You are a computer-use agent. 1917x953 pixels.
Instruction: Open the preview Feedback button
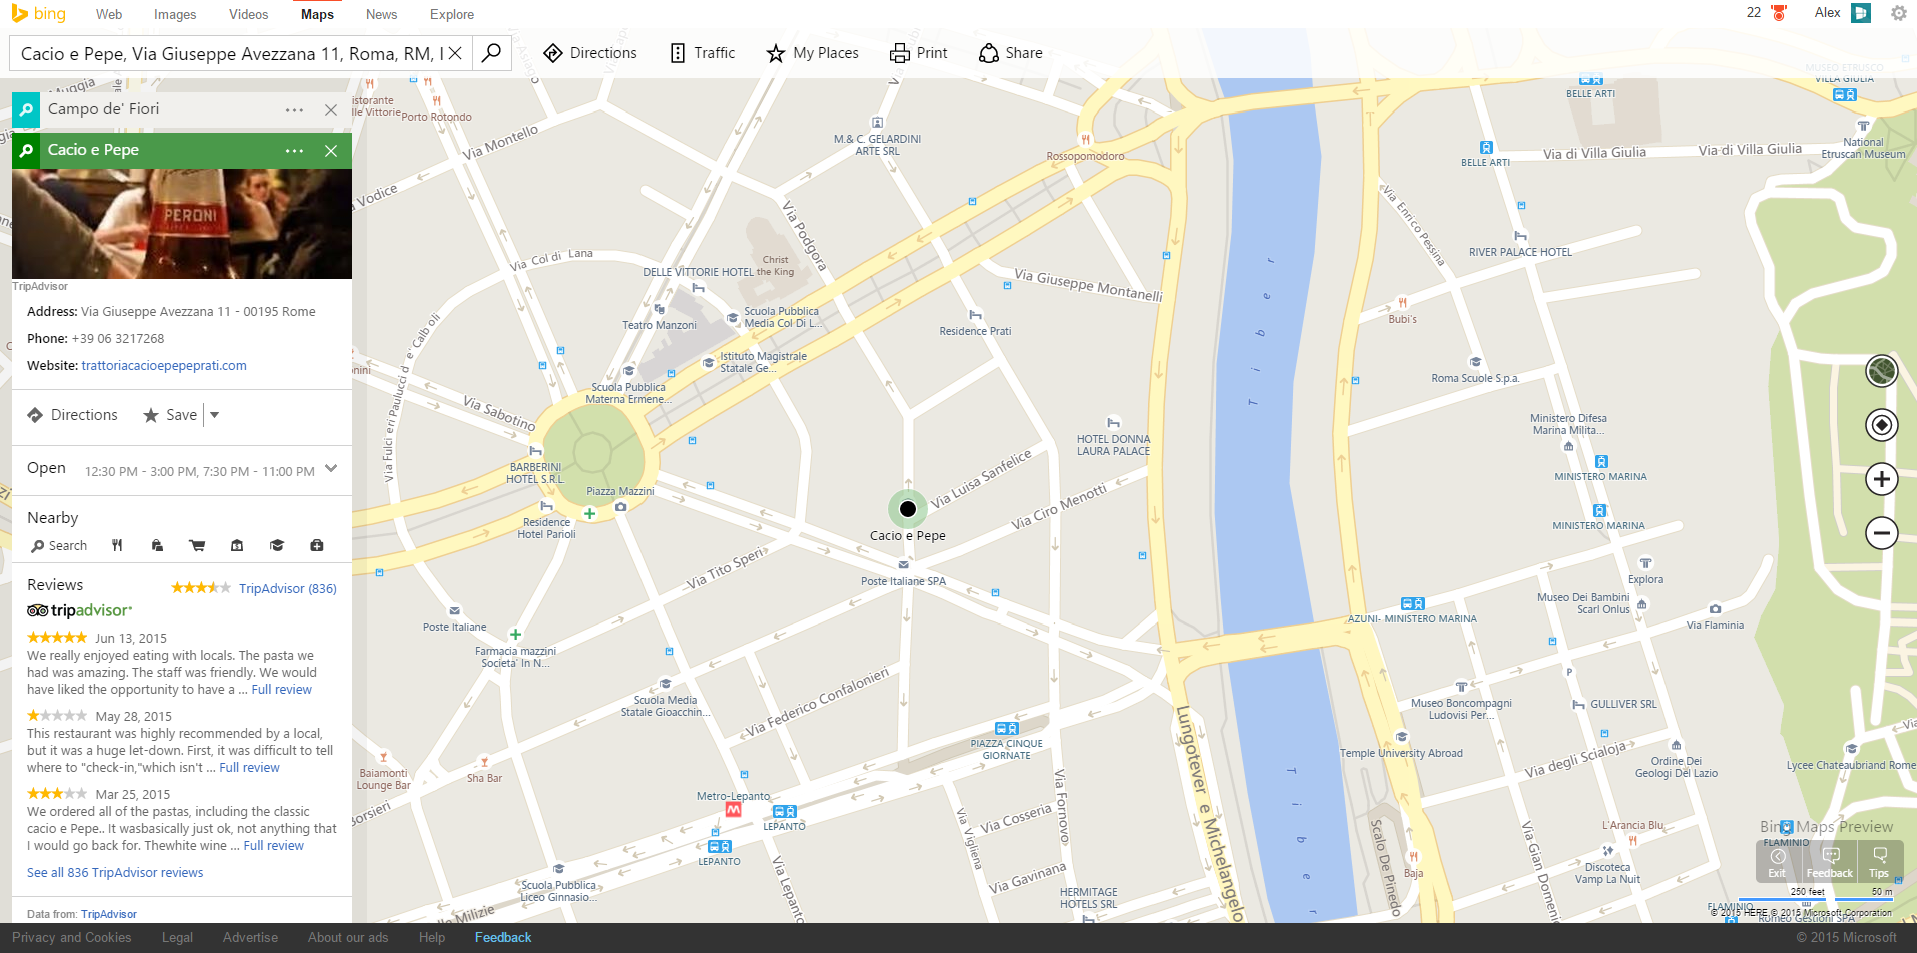[x=1830, y=862]
